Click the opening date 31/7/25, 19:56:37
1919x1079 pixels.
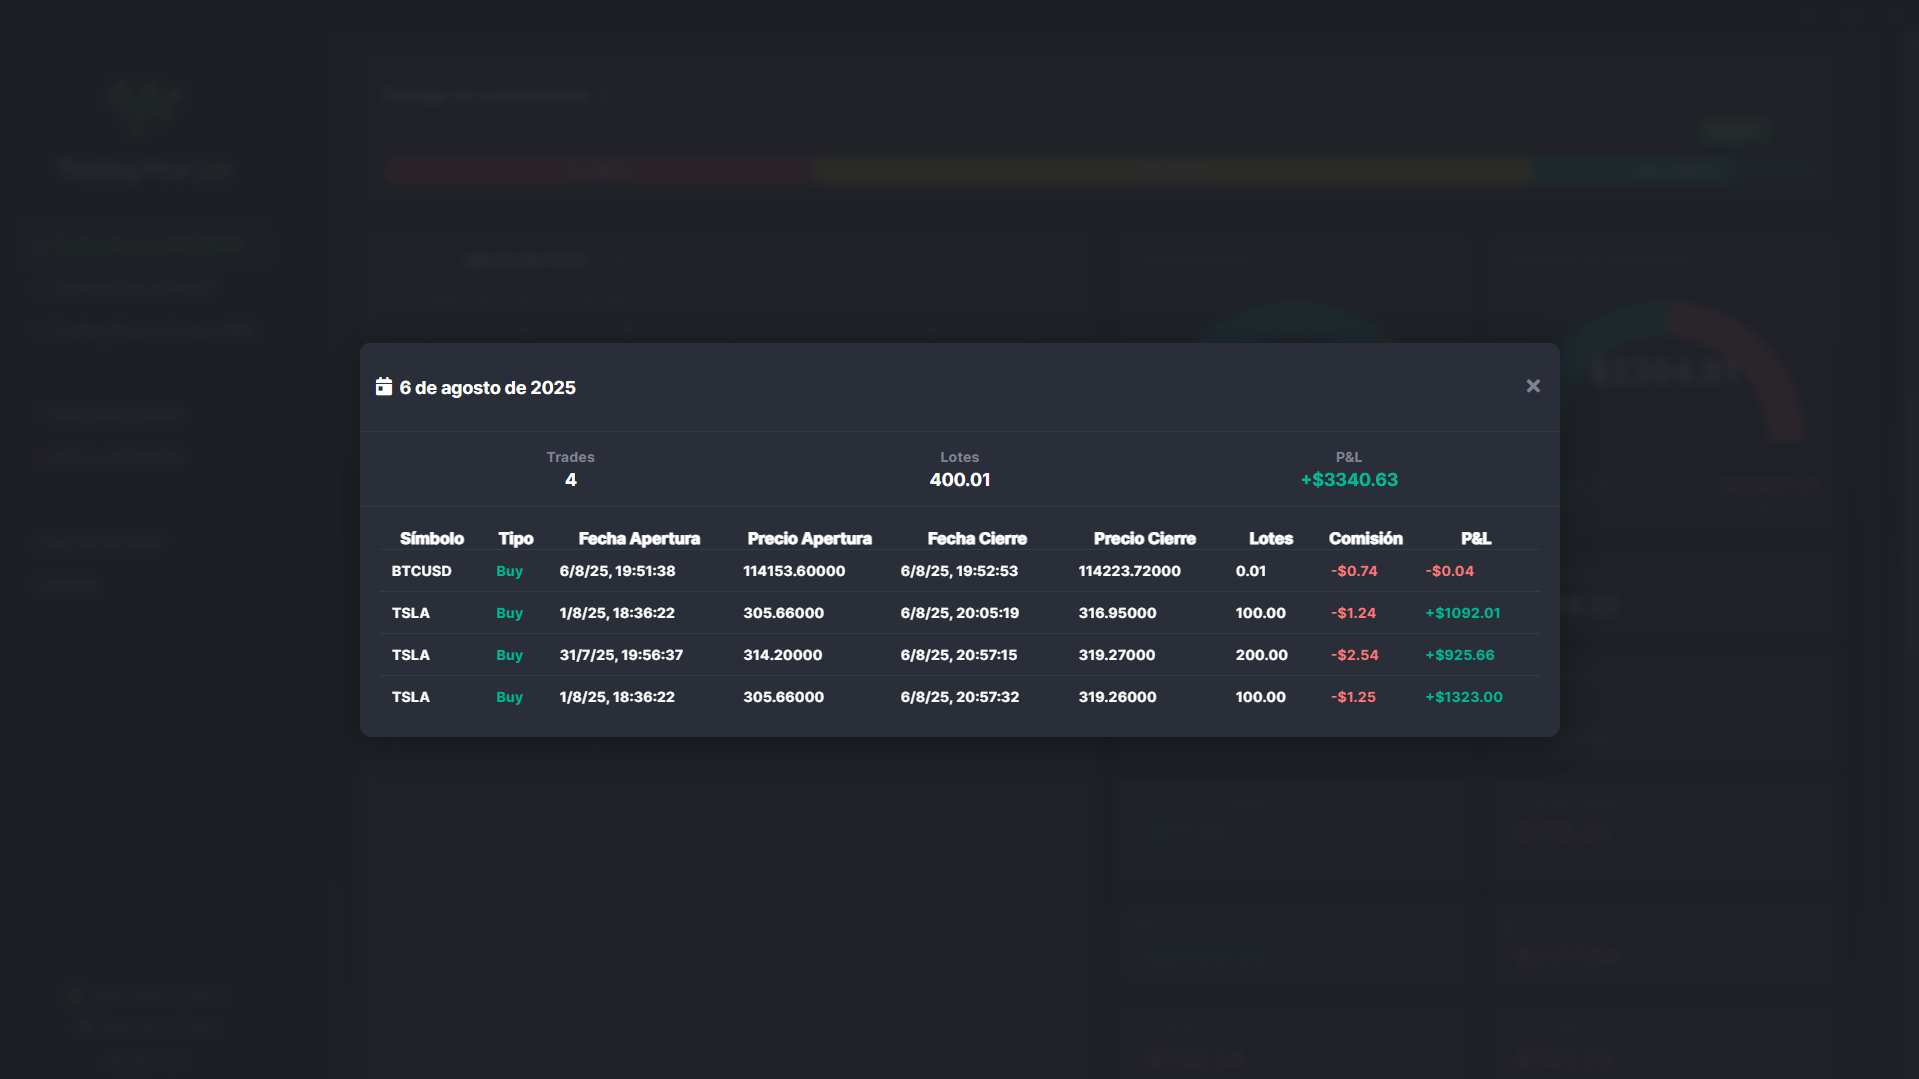pos(621,655)
